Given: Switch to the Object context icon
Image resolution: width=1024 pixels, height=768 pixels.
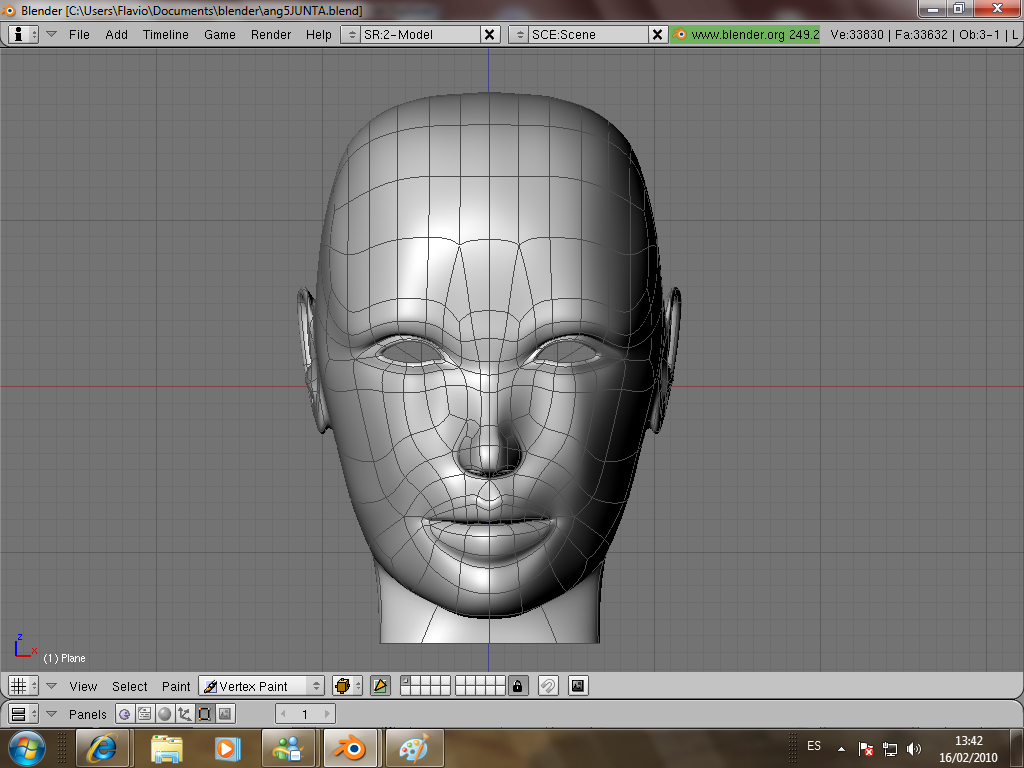Looking at the screenshot, I should click(184, 714).
